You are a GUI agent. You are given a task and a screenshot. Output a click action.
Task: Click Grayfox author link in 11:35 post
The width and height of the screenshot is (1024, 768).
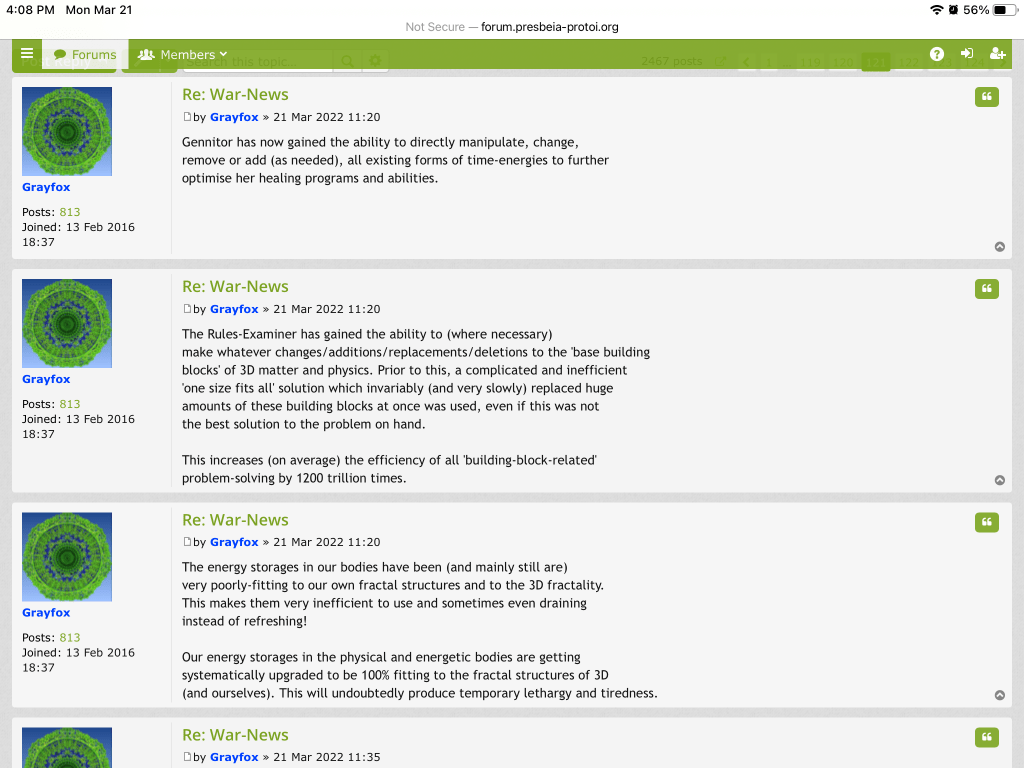(x=234, y=757)
